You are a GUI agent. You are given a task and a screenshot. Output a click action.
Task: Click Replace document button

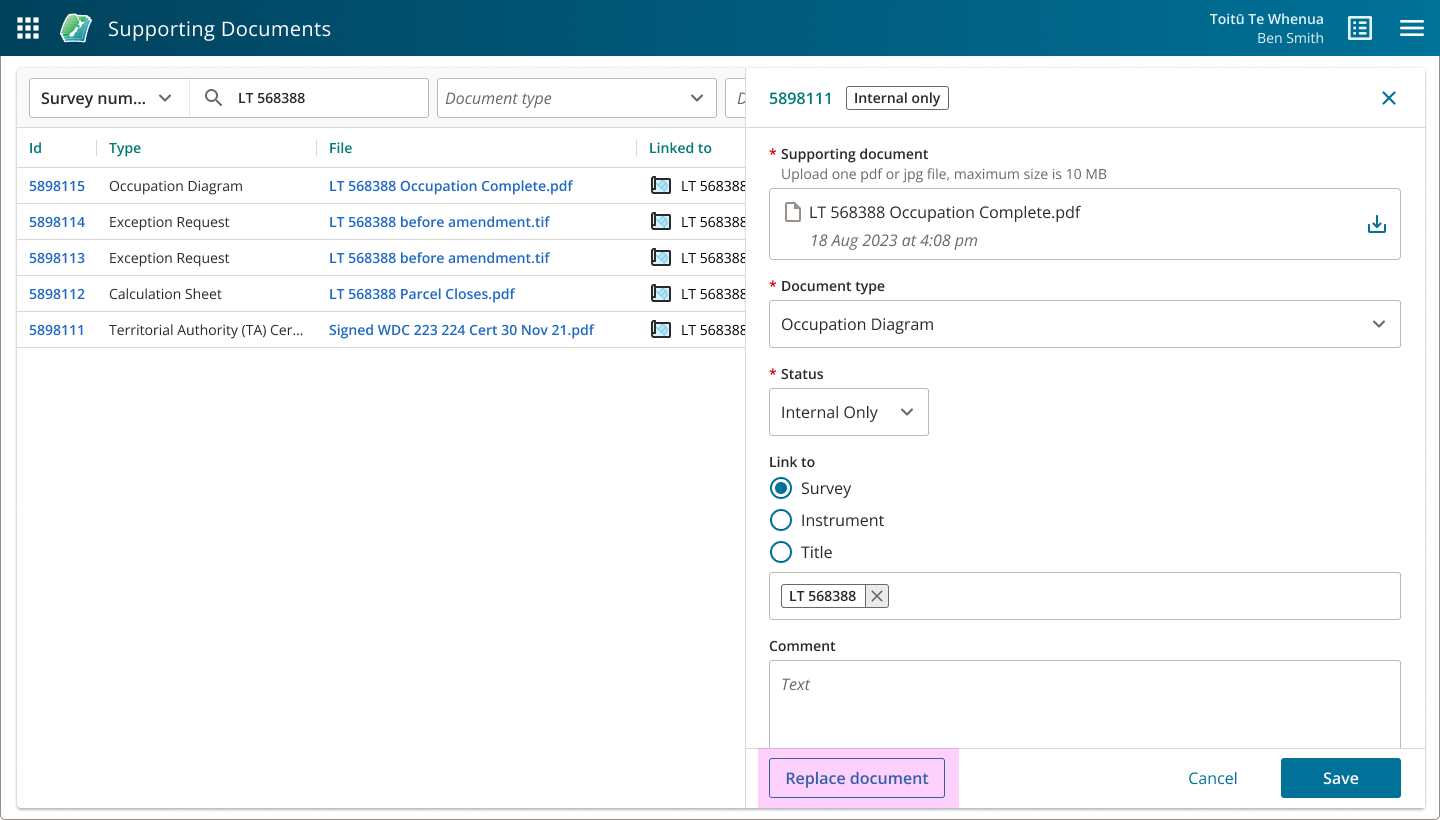(857, 778)
